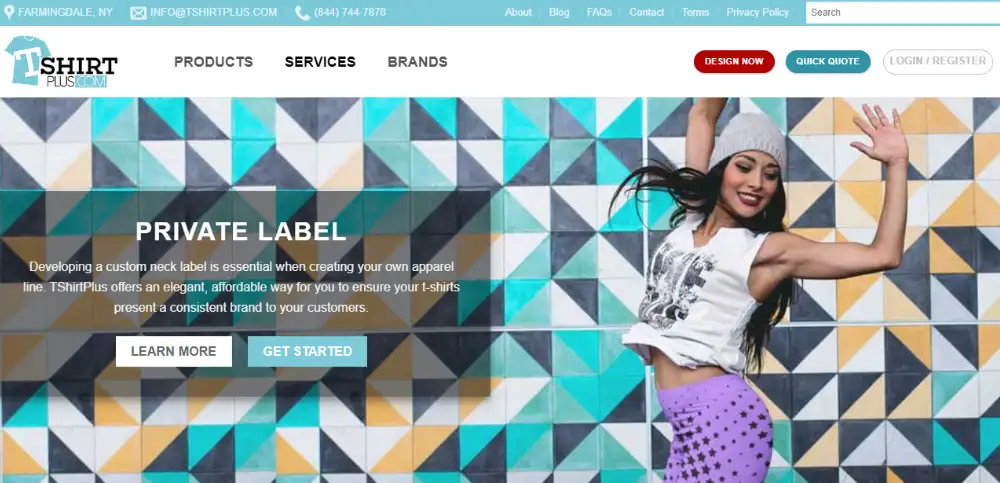Image resolution: width=1000 pixels, height=483 pixels.
Task: View the Privacy Policy link
Action: (x=758, y=12)
